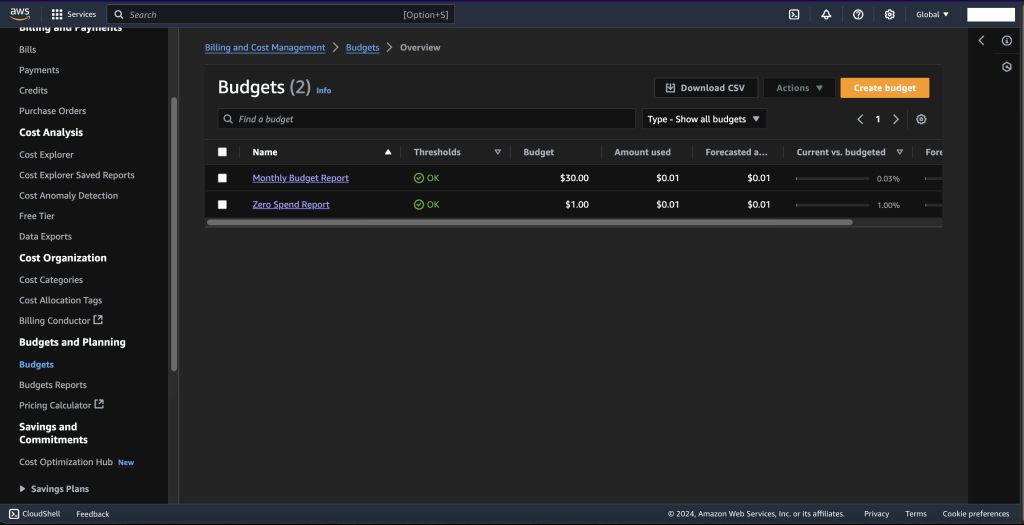The image size is (1024, 525).
Task: Click Monthly Budget Report 0.03% progress bar
Action: [832, 178]
